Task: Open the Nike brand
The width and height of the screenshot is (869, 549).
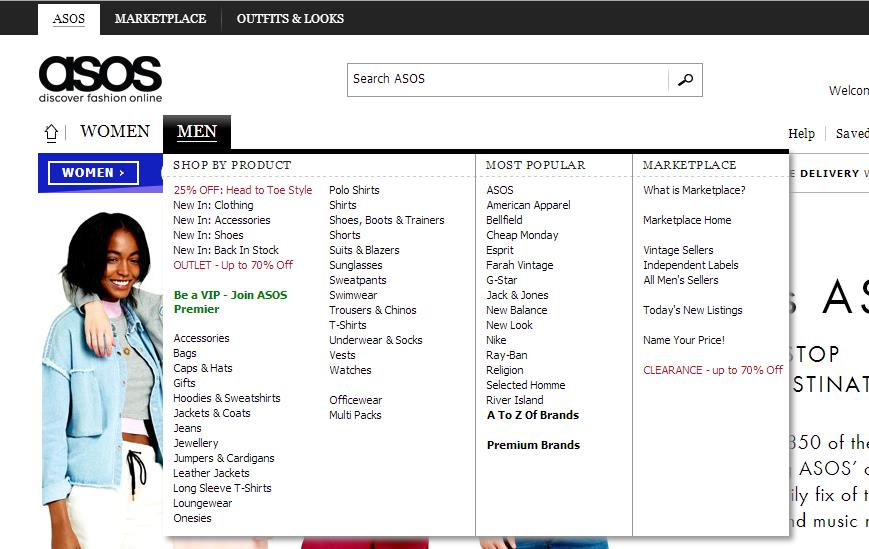Action: coord(496,340)
